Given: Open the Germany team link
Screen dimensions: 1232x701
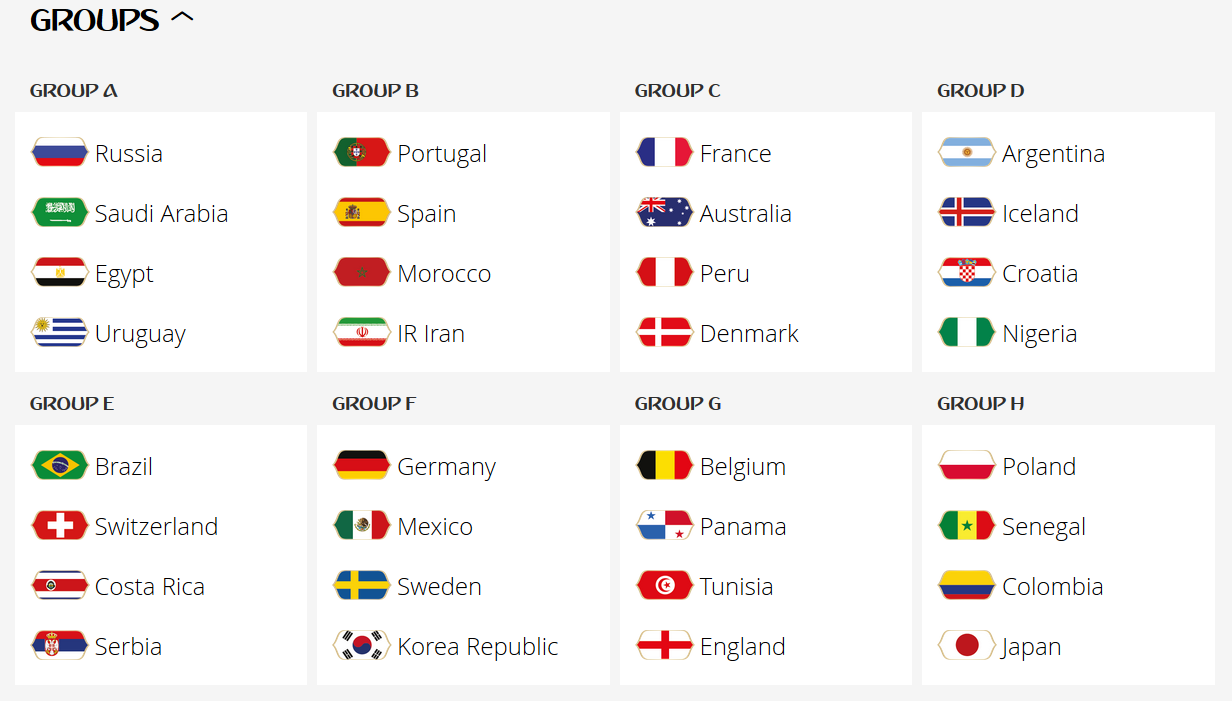Looking at the screenshot, I should (446, 467).
